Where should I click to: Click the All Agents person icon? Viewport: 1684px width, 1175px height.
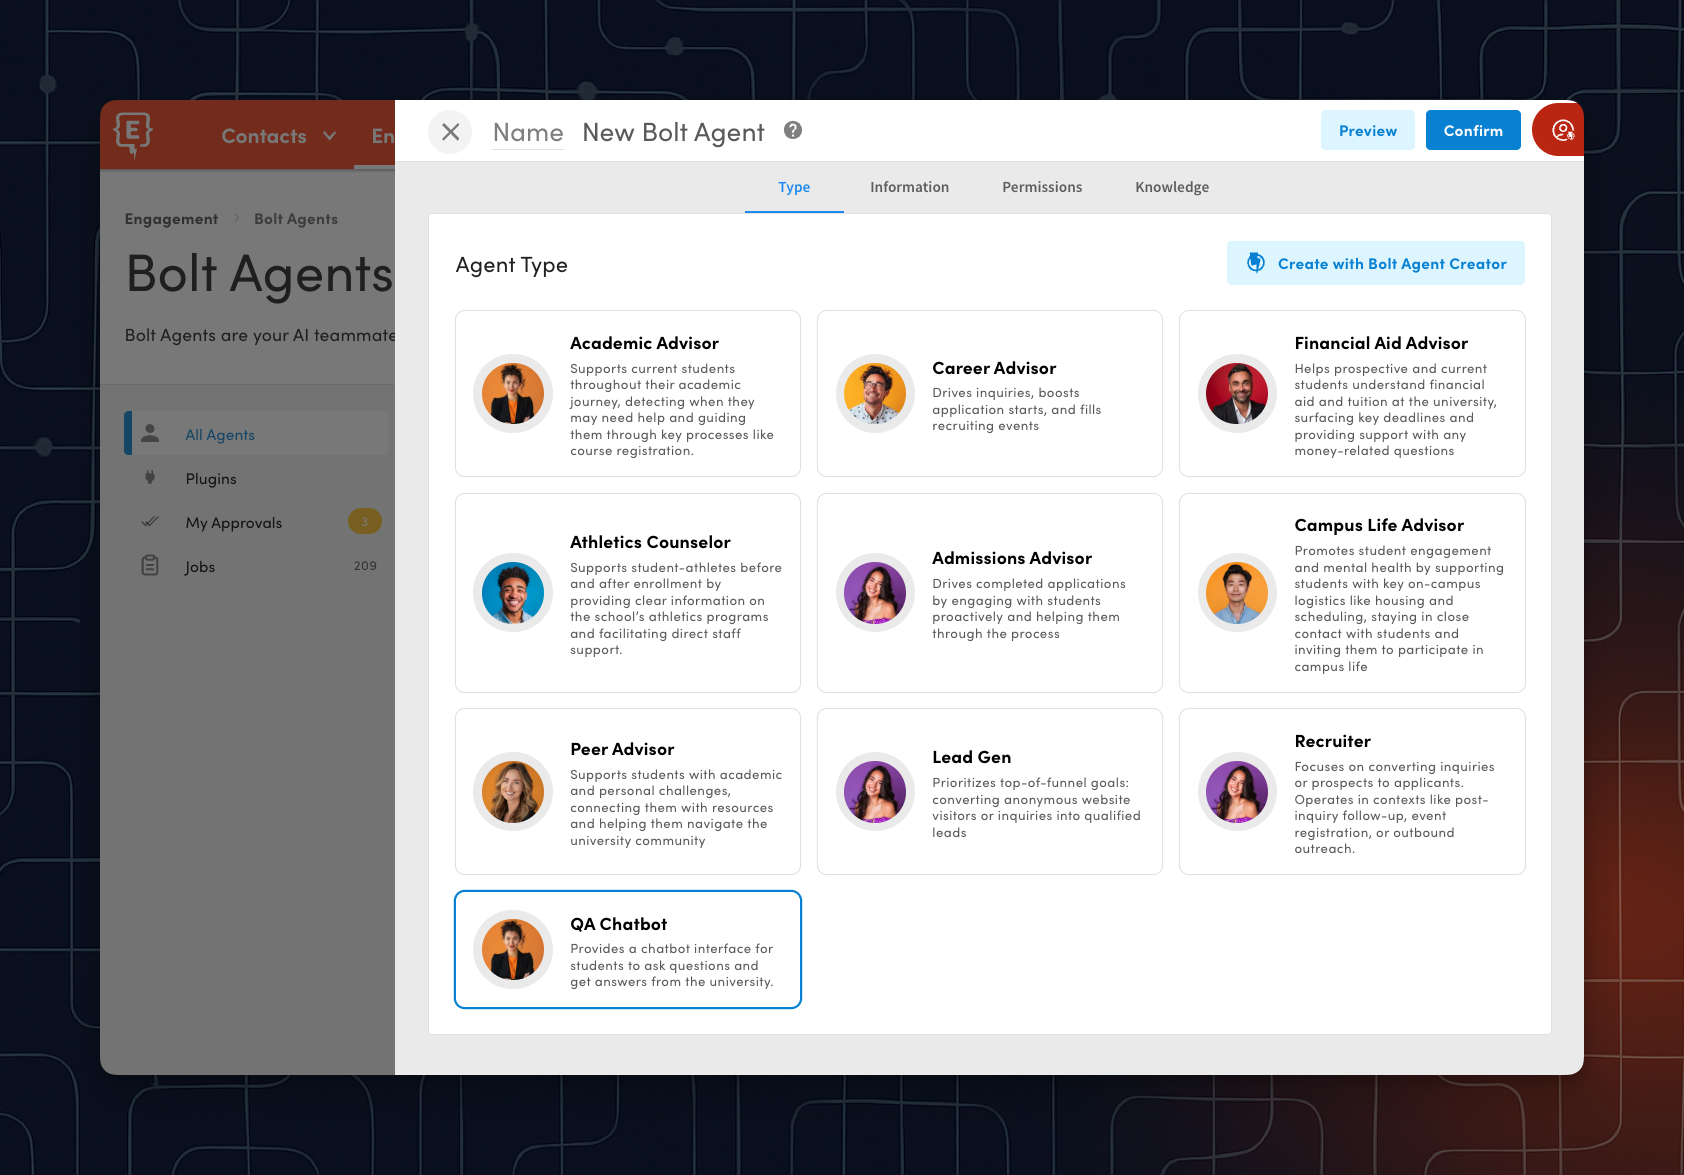(x=150, y=433)
